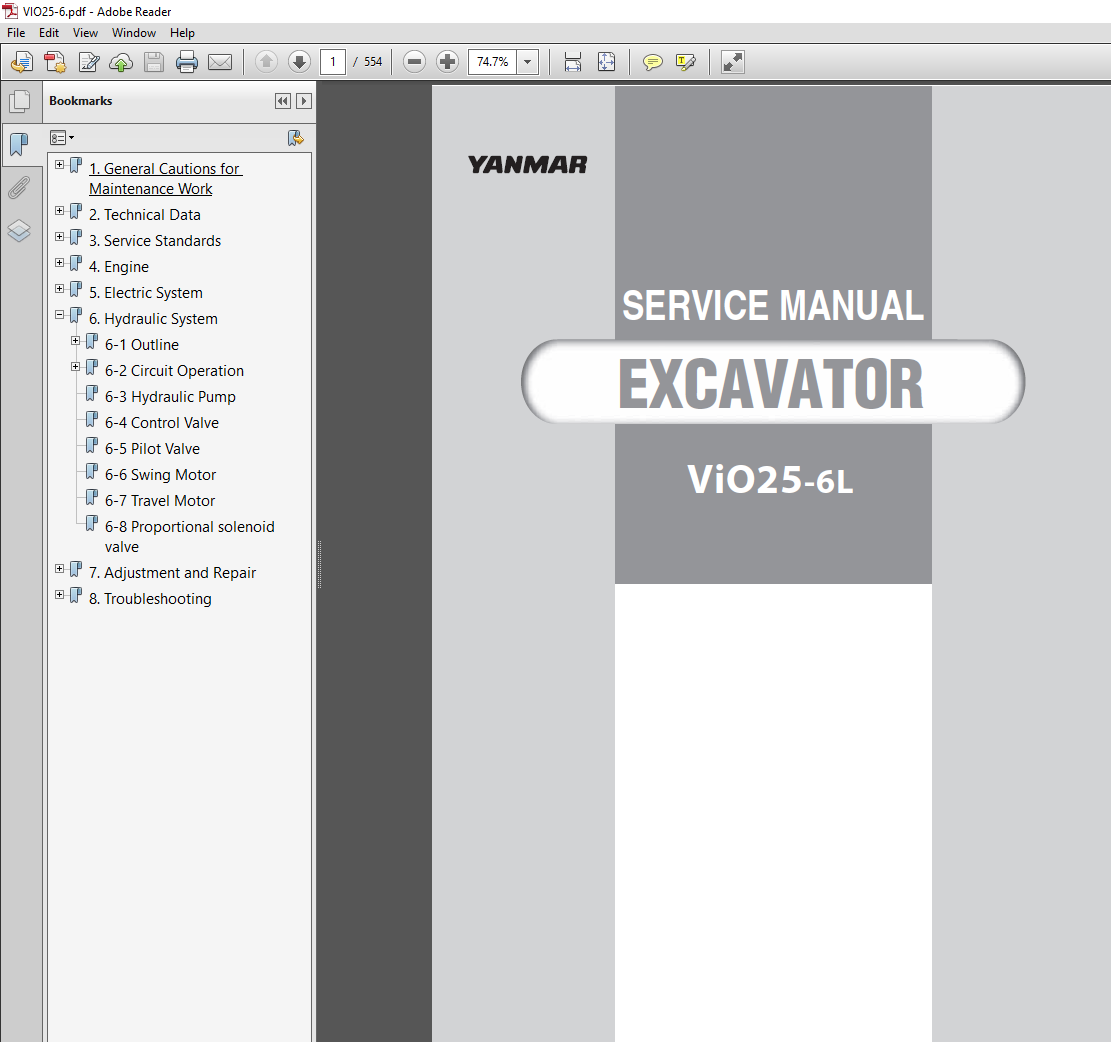Open the Layers panel icon
Screen dimensions: 1111x1042
[19, 230]
